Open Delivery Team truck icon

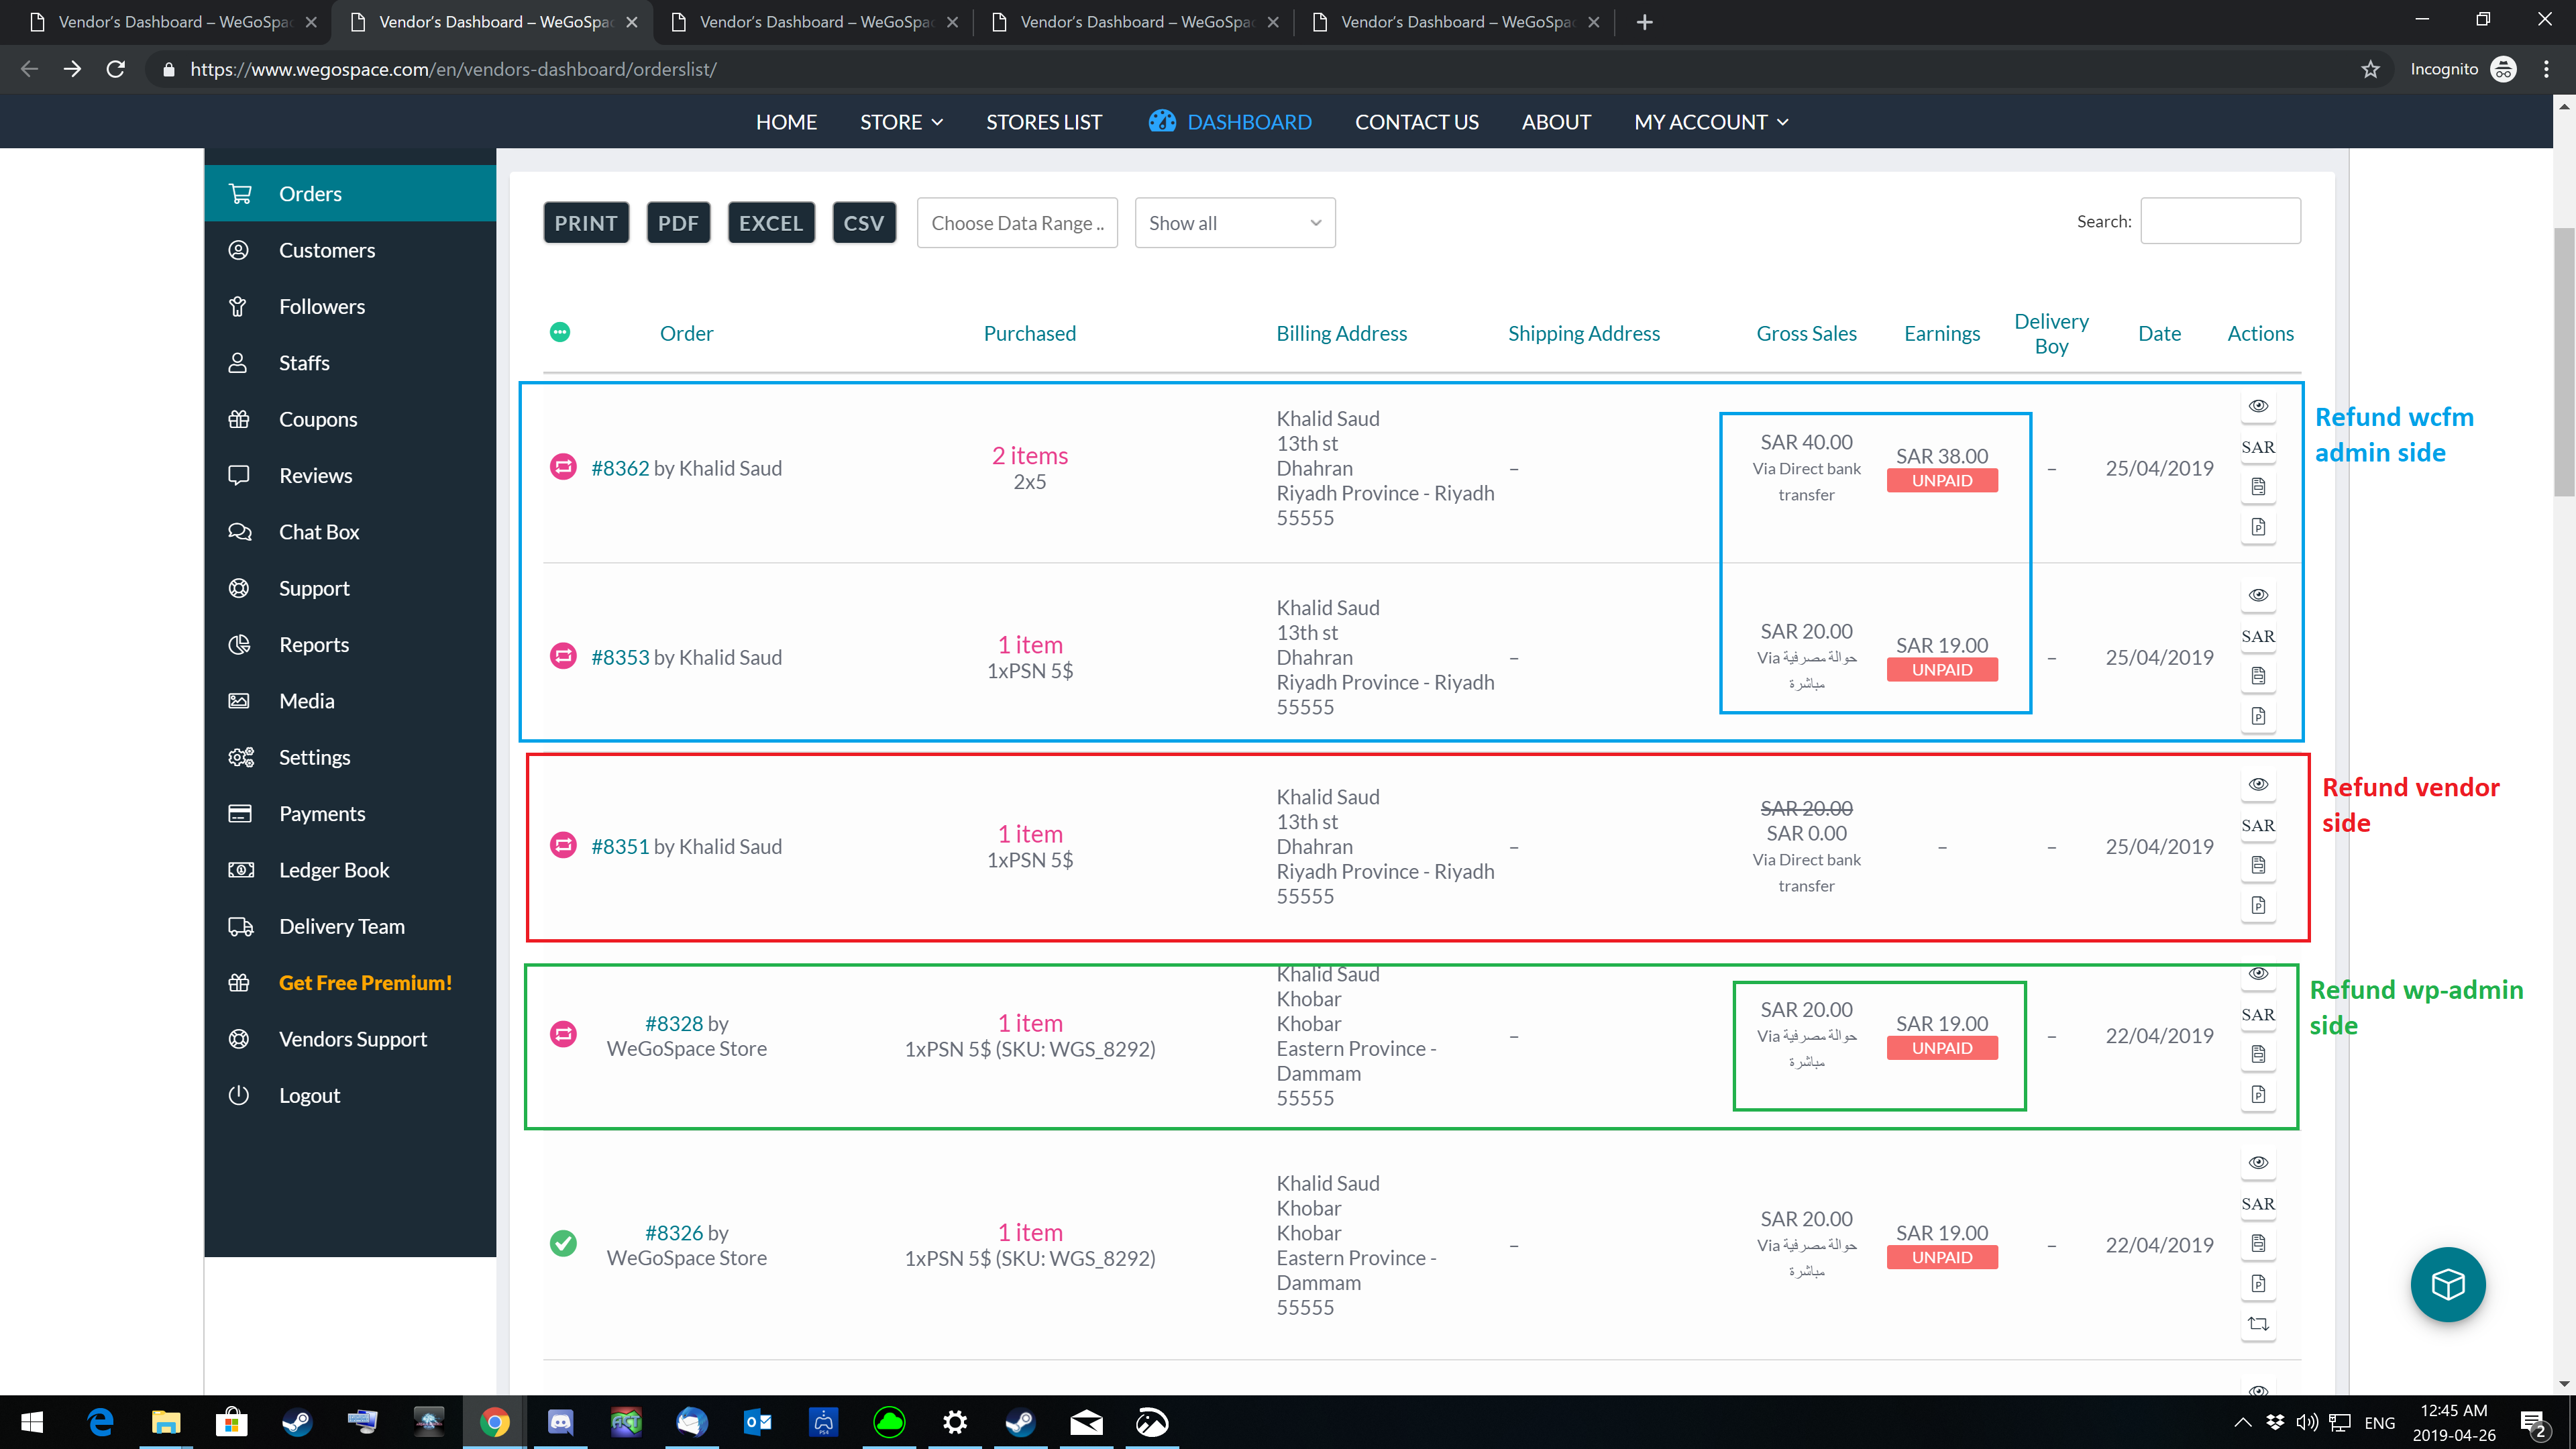240,926
